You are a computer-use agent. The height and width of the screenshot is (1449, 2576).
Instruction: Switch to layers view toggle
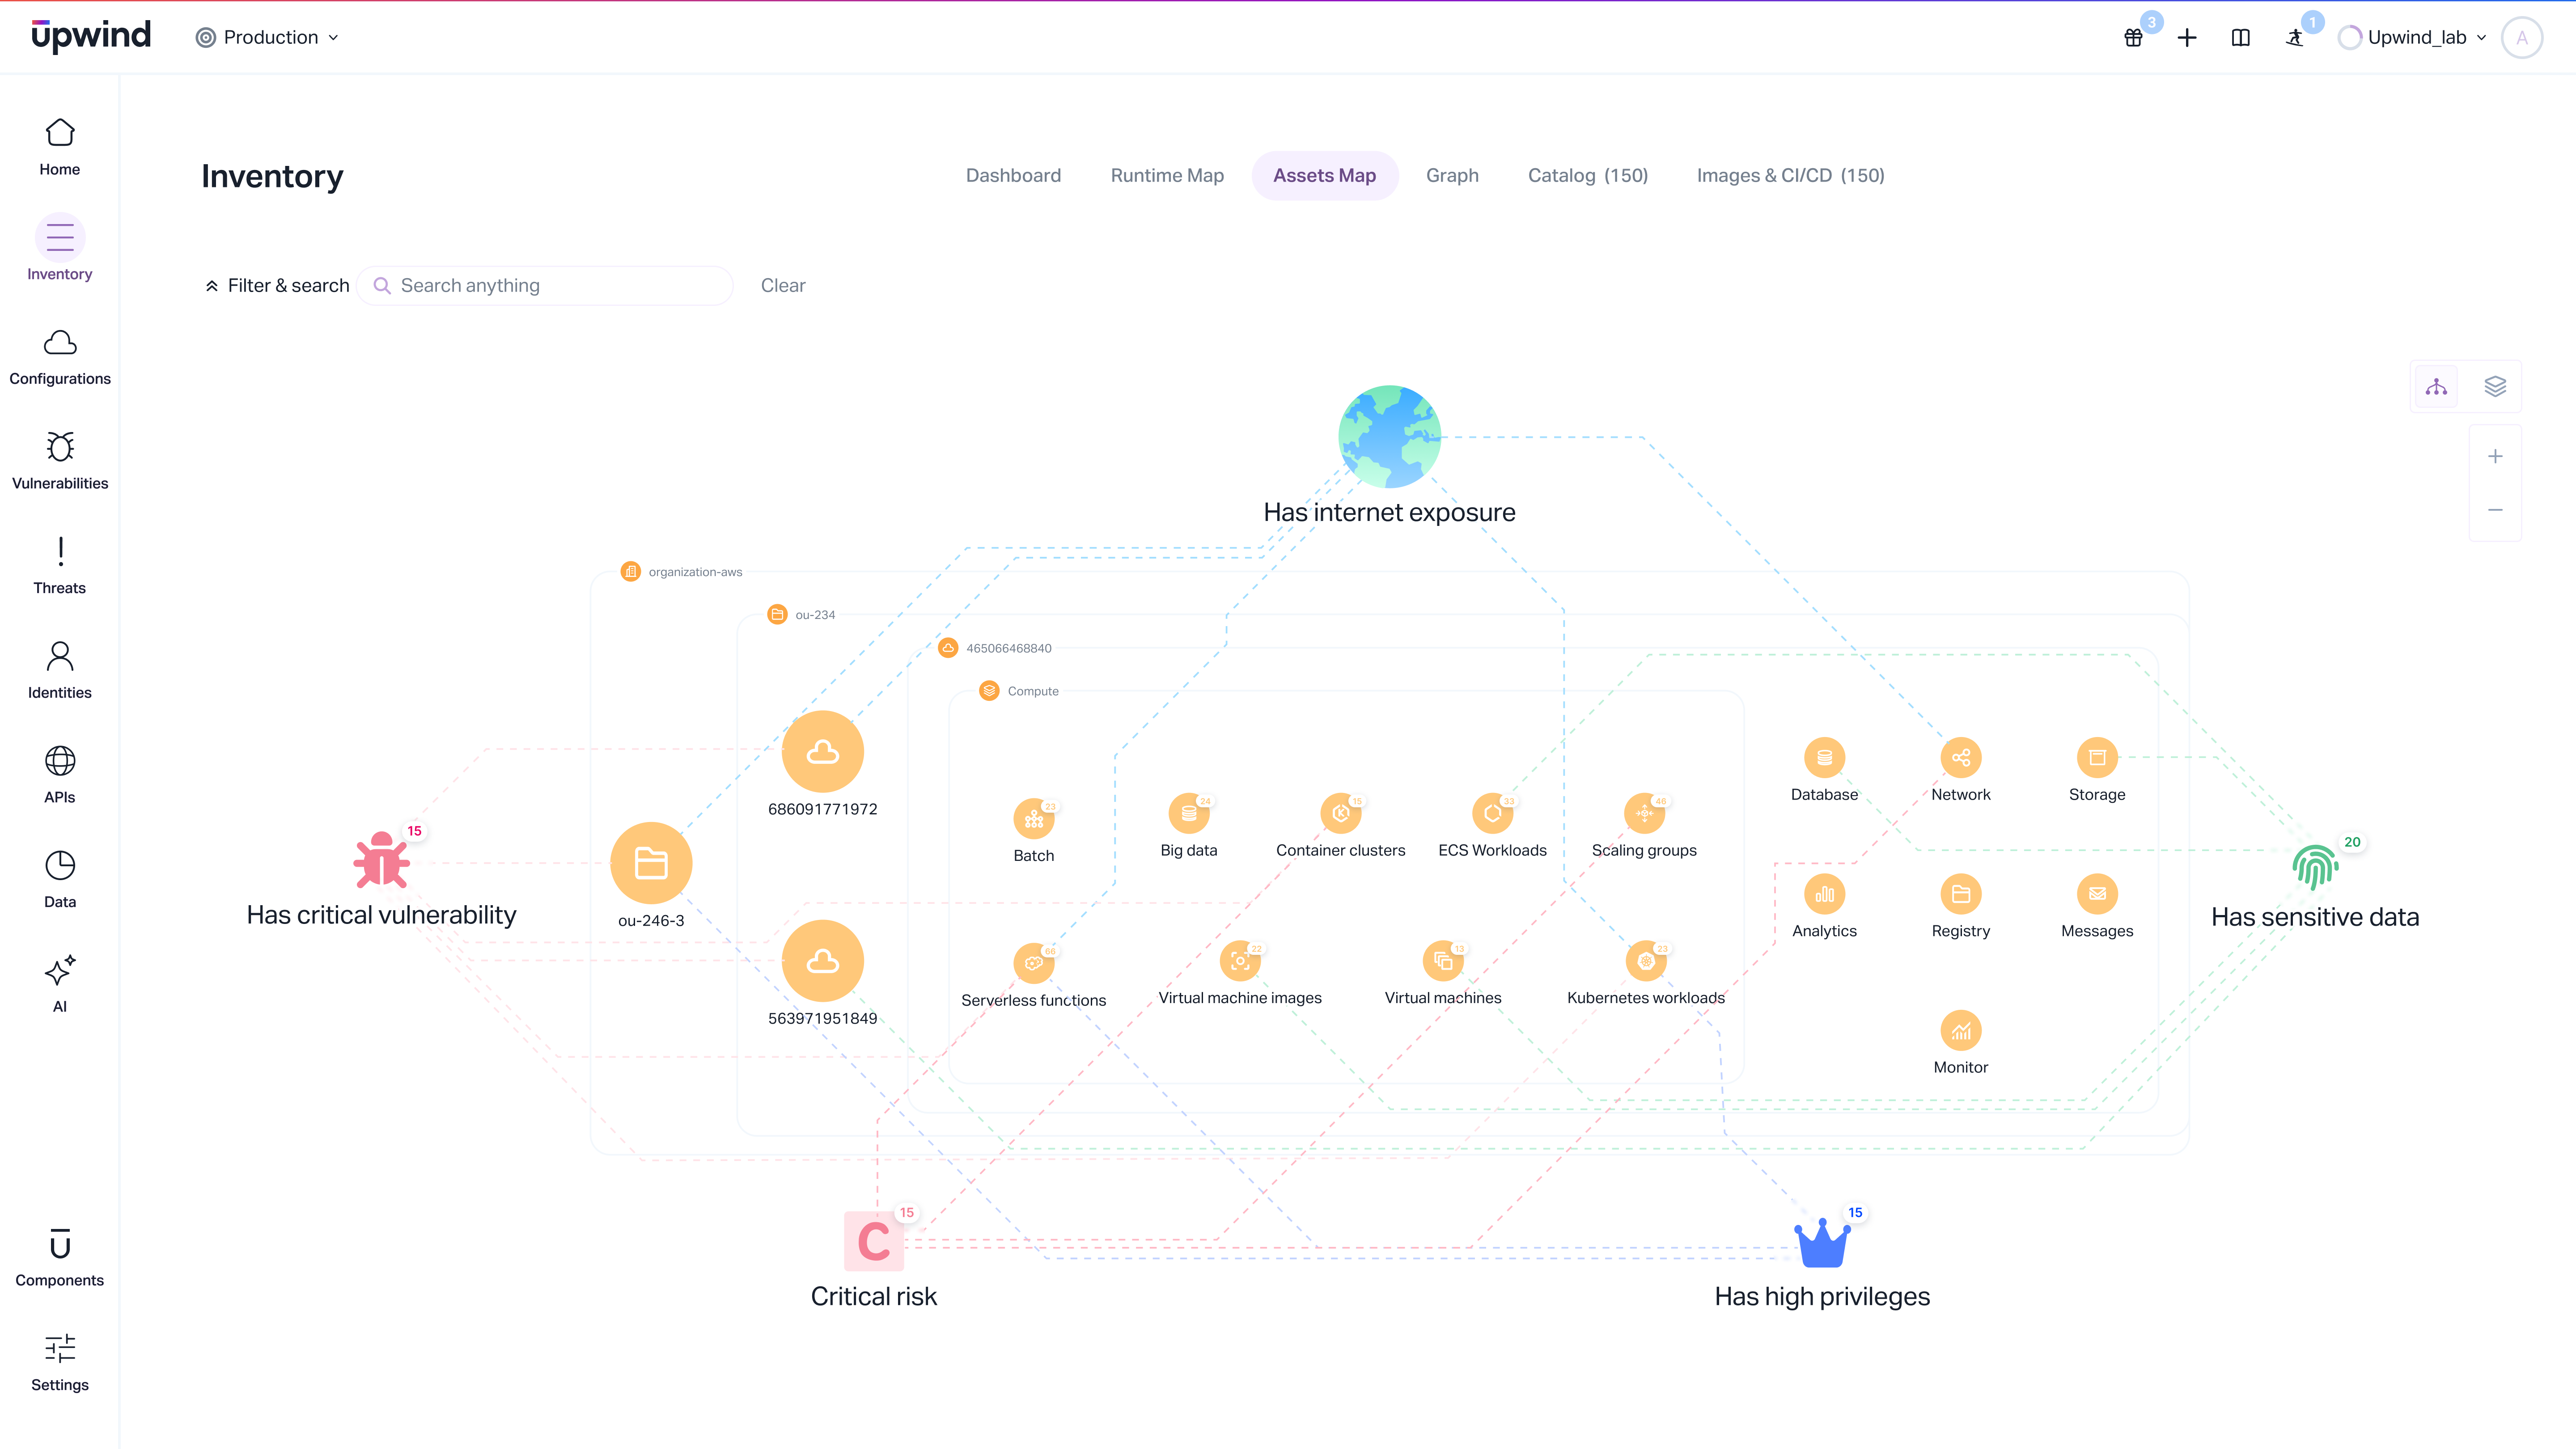click(x=2495, y=387)
